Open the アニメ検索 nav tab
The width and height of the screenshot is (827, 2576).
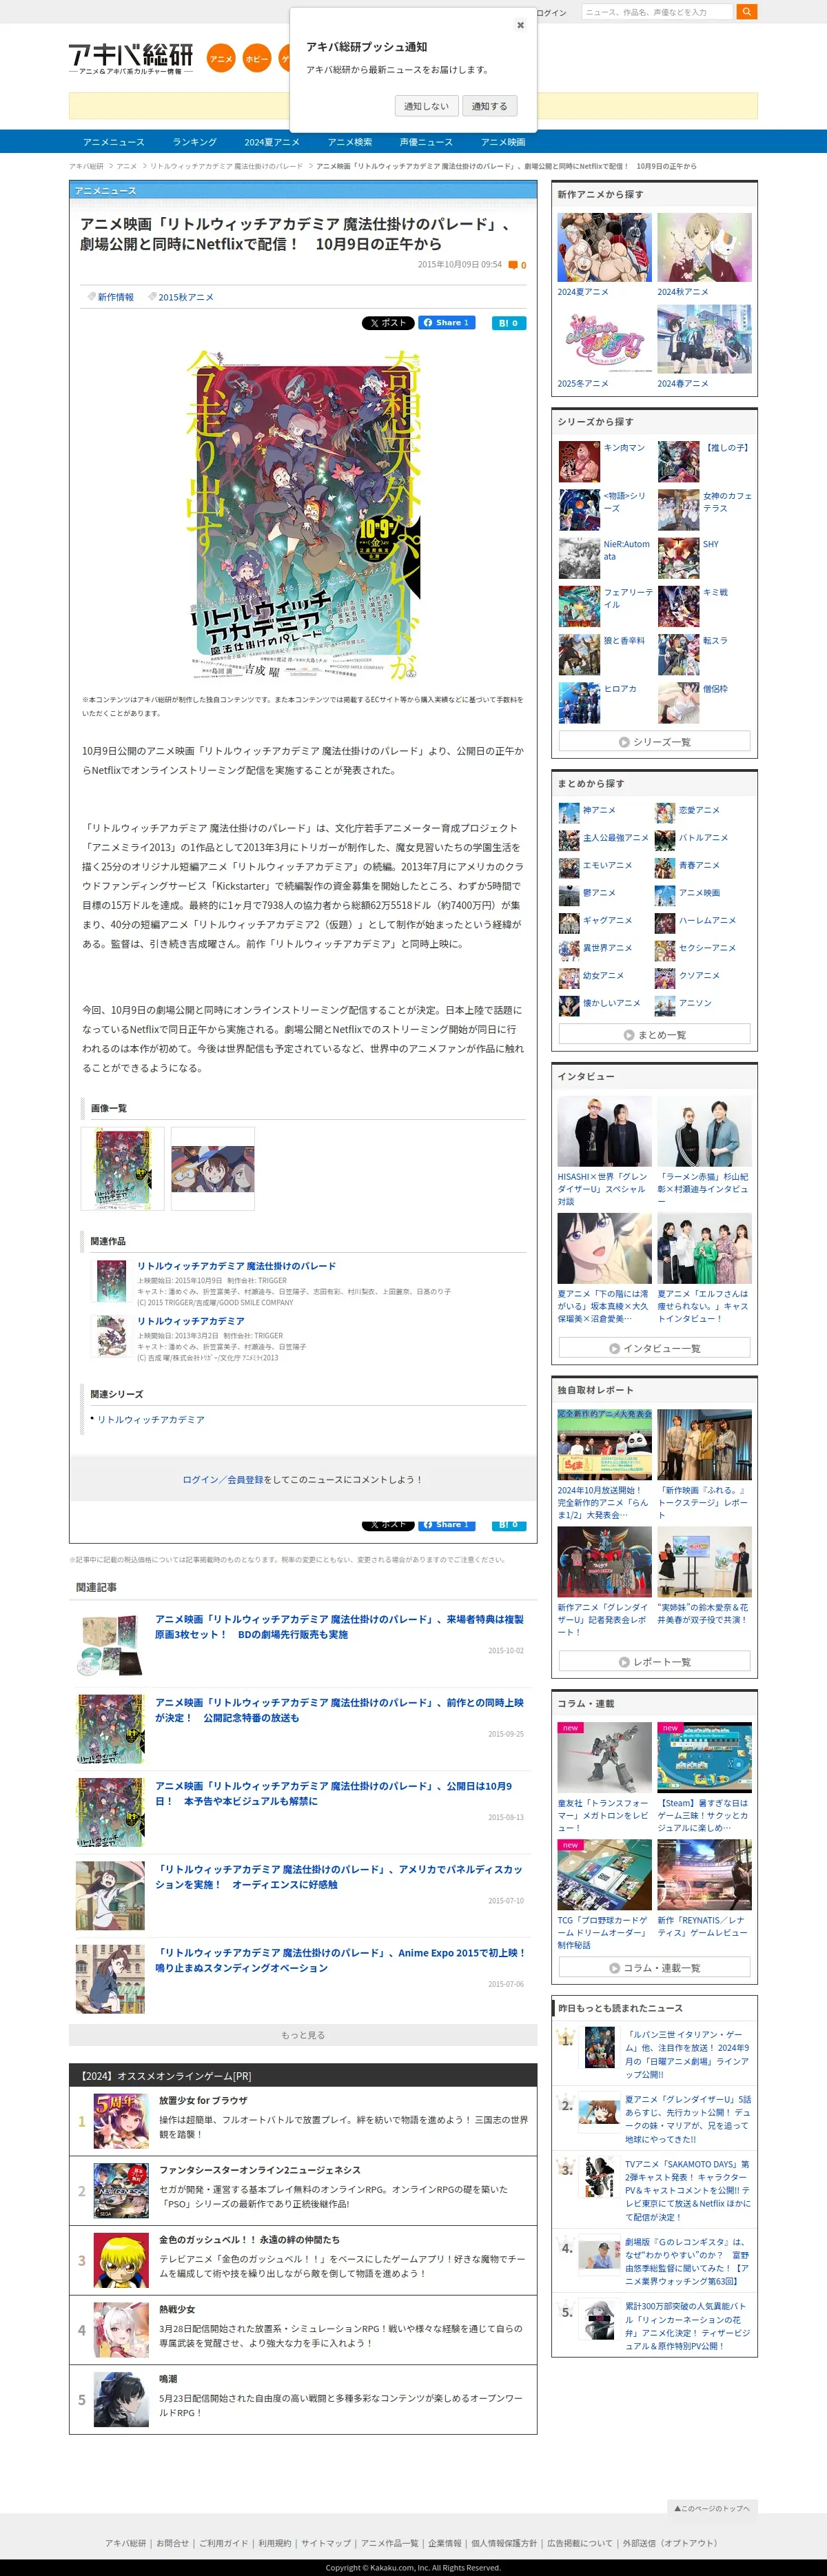tap(350, 142)
